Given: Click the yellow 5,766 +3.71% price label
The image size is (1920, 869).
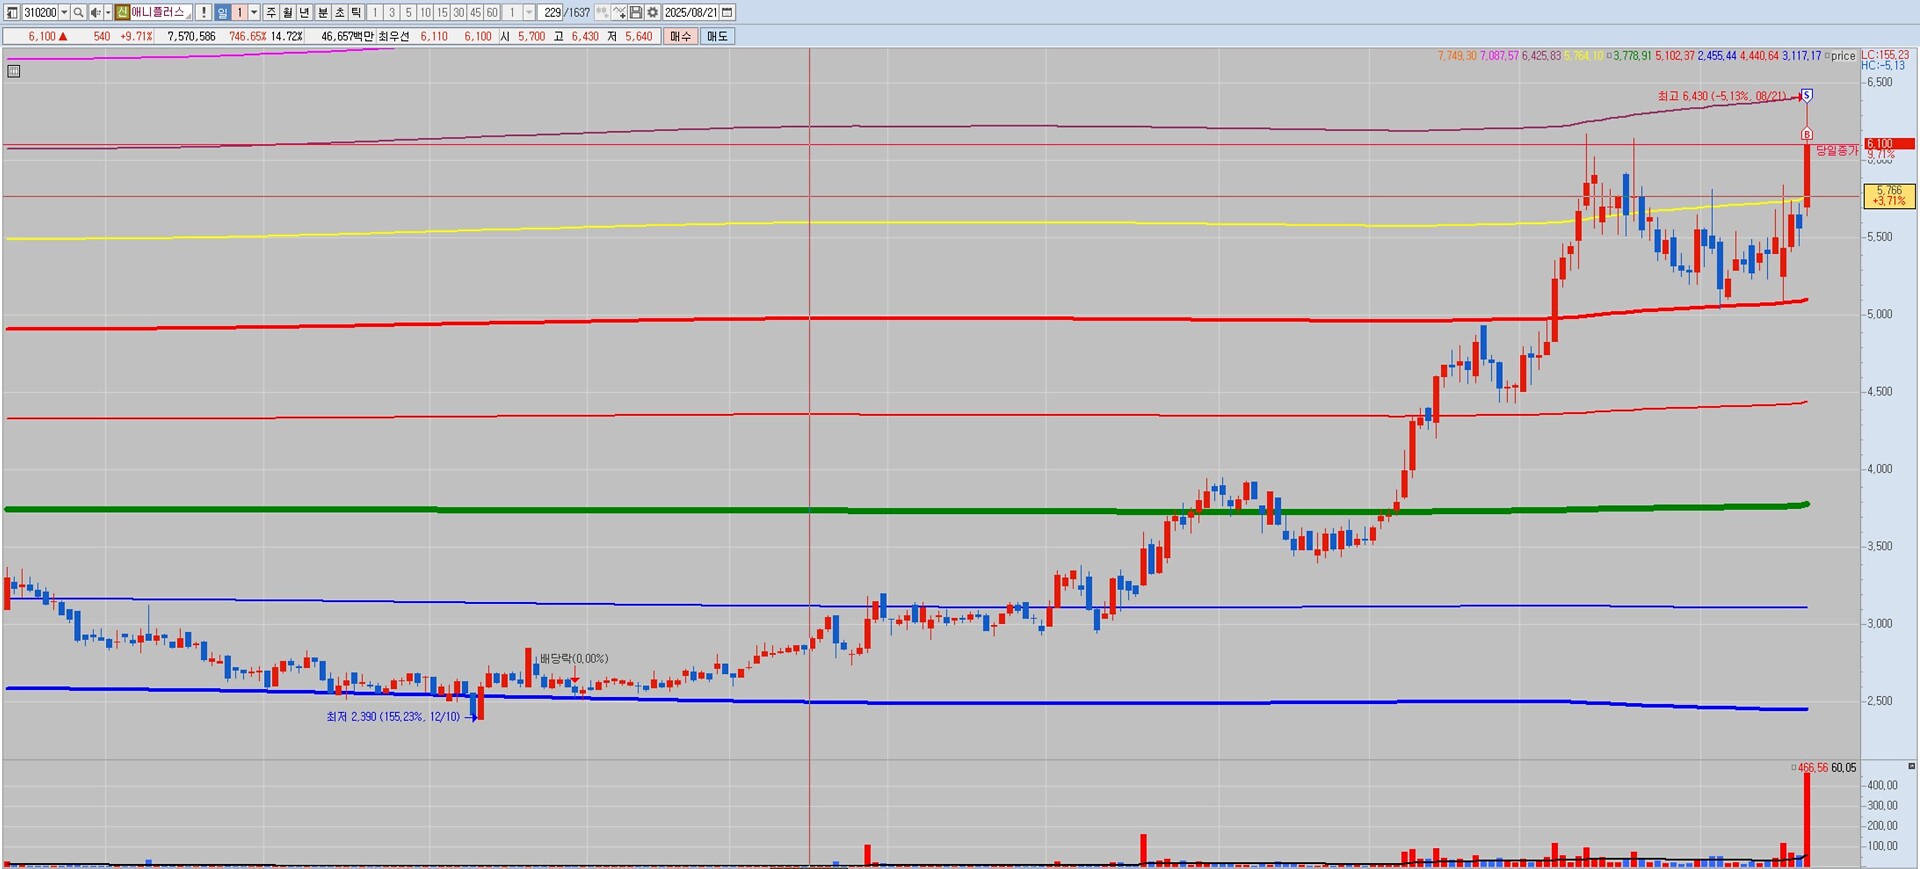Looking at the screenshot, I should [x=1889, y=196].
